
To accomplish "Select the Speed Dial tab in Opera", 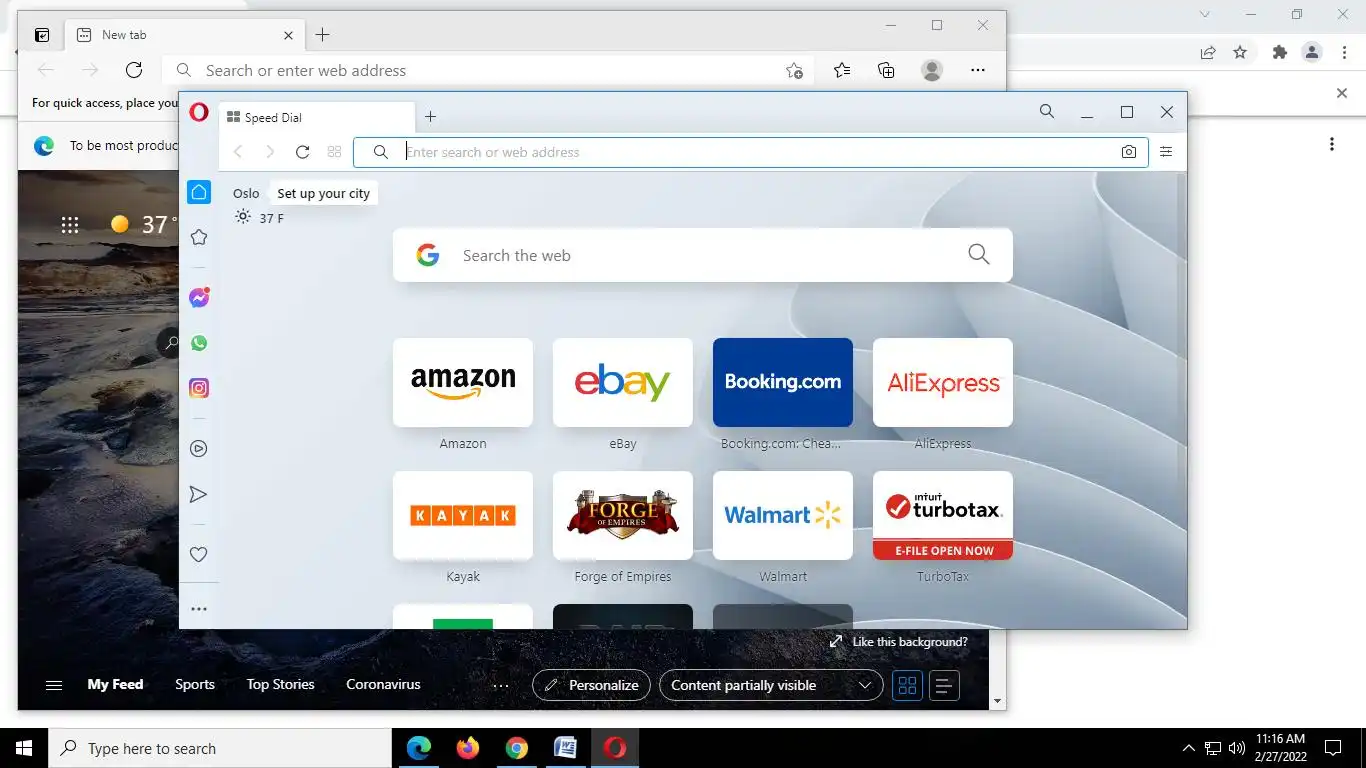I will coord(316,117).
